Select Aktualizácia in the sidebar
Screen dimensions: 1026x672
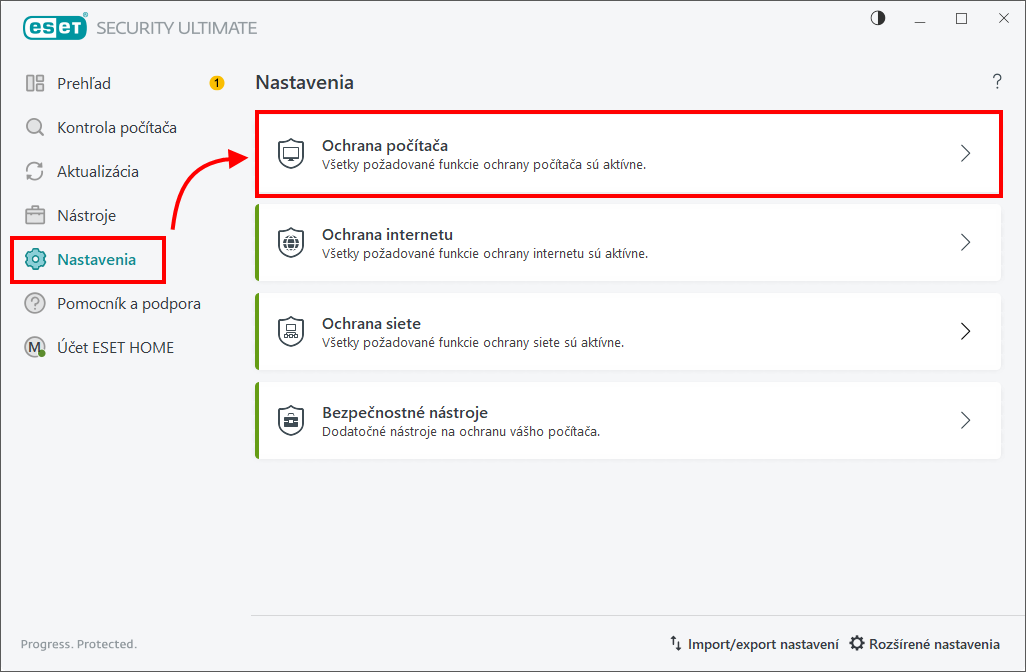pos(97,171)
